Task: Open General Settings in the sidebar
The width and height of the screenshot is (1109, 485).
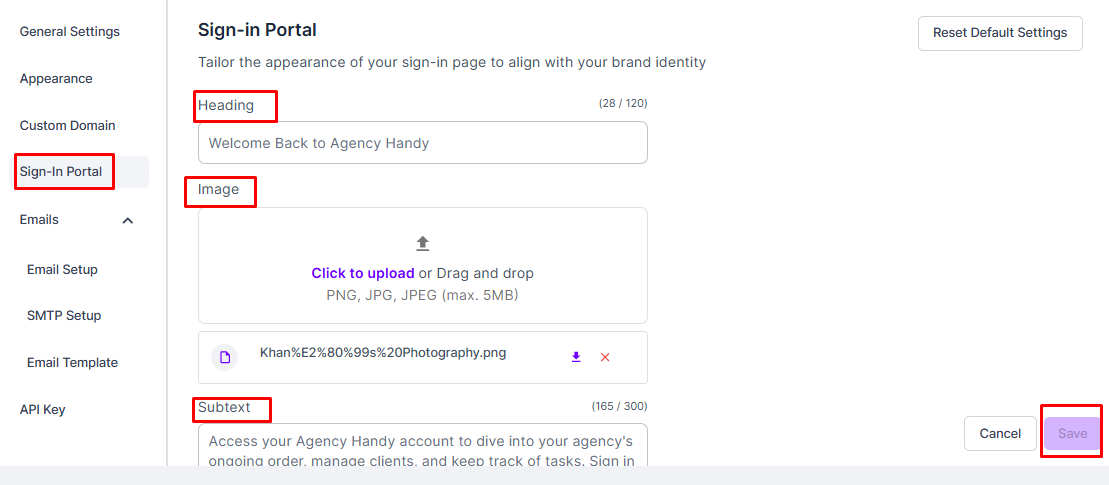Action: [x=70, y=32]
